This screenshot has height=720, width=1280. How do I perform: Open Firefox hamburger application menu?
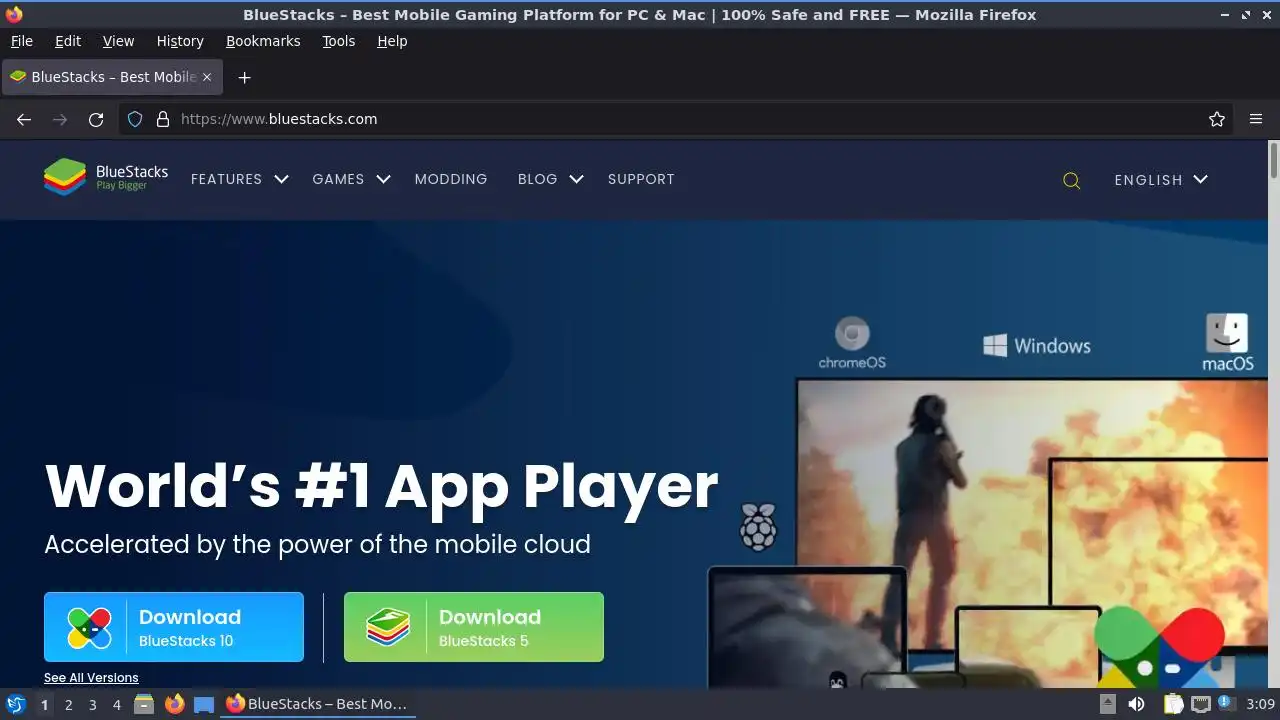click(1256, 119)
